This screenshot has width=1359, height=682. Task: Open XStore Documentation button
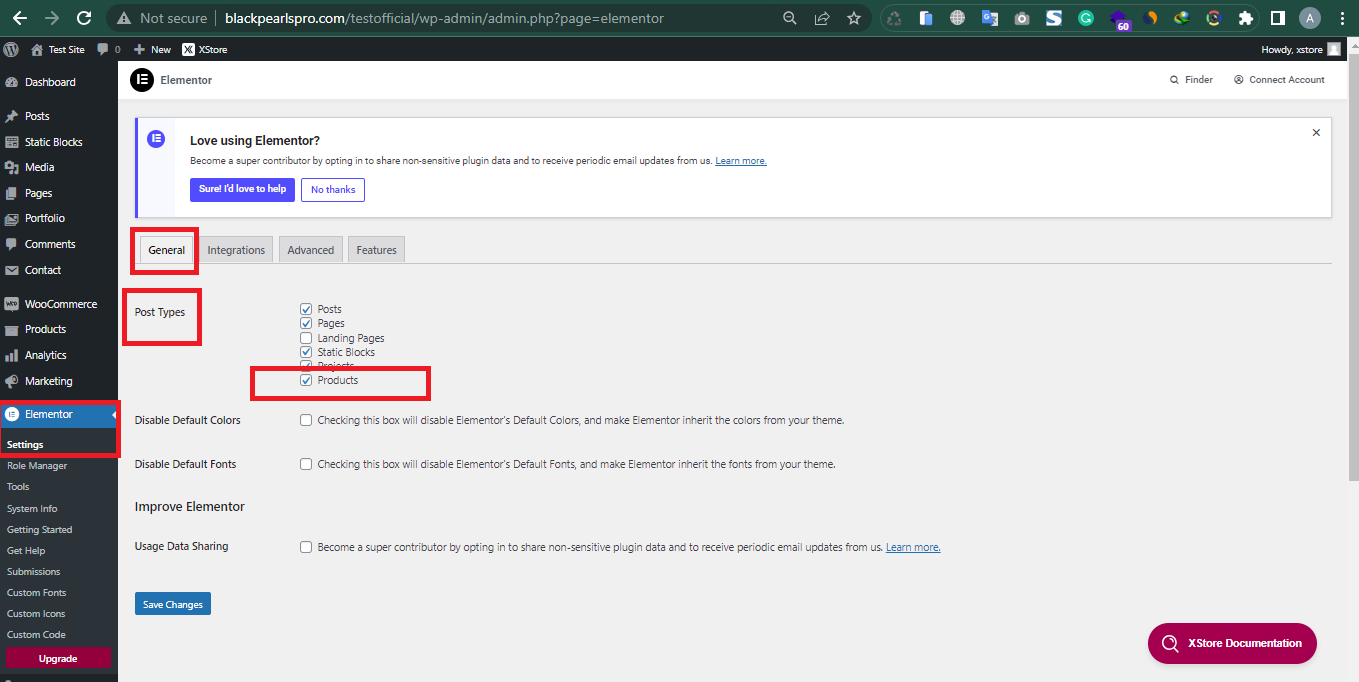pos(1232,643)
